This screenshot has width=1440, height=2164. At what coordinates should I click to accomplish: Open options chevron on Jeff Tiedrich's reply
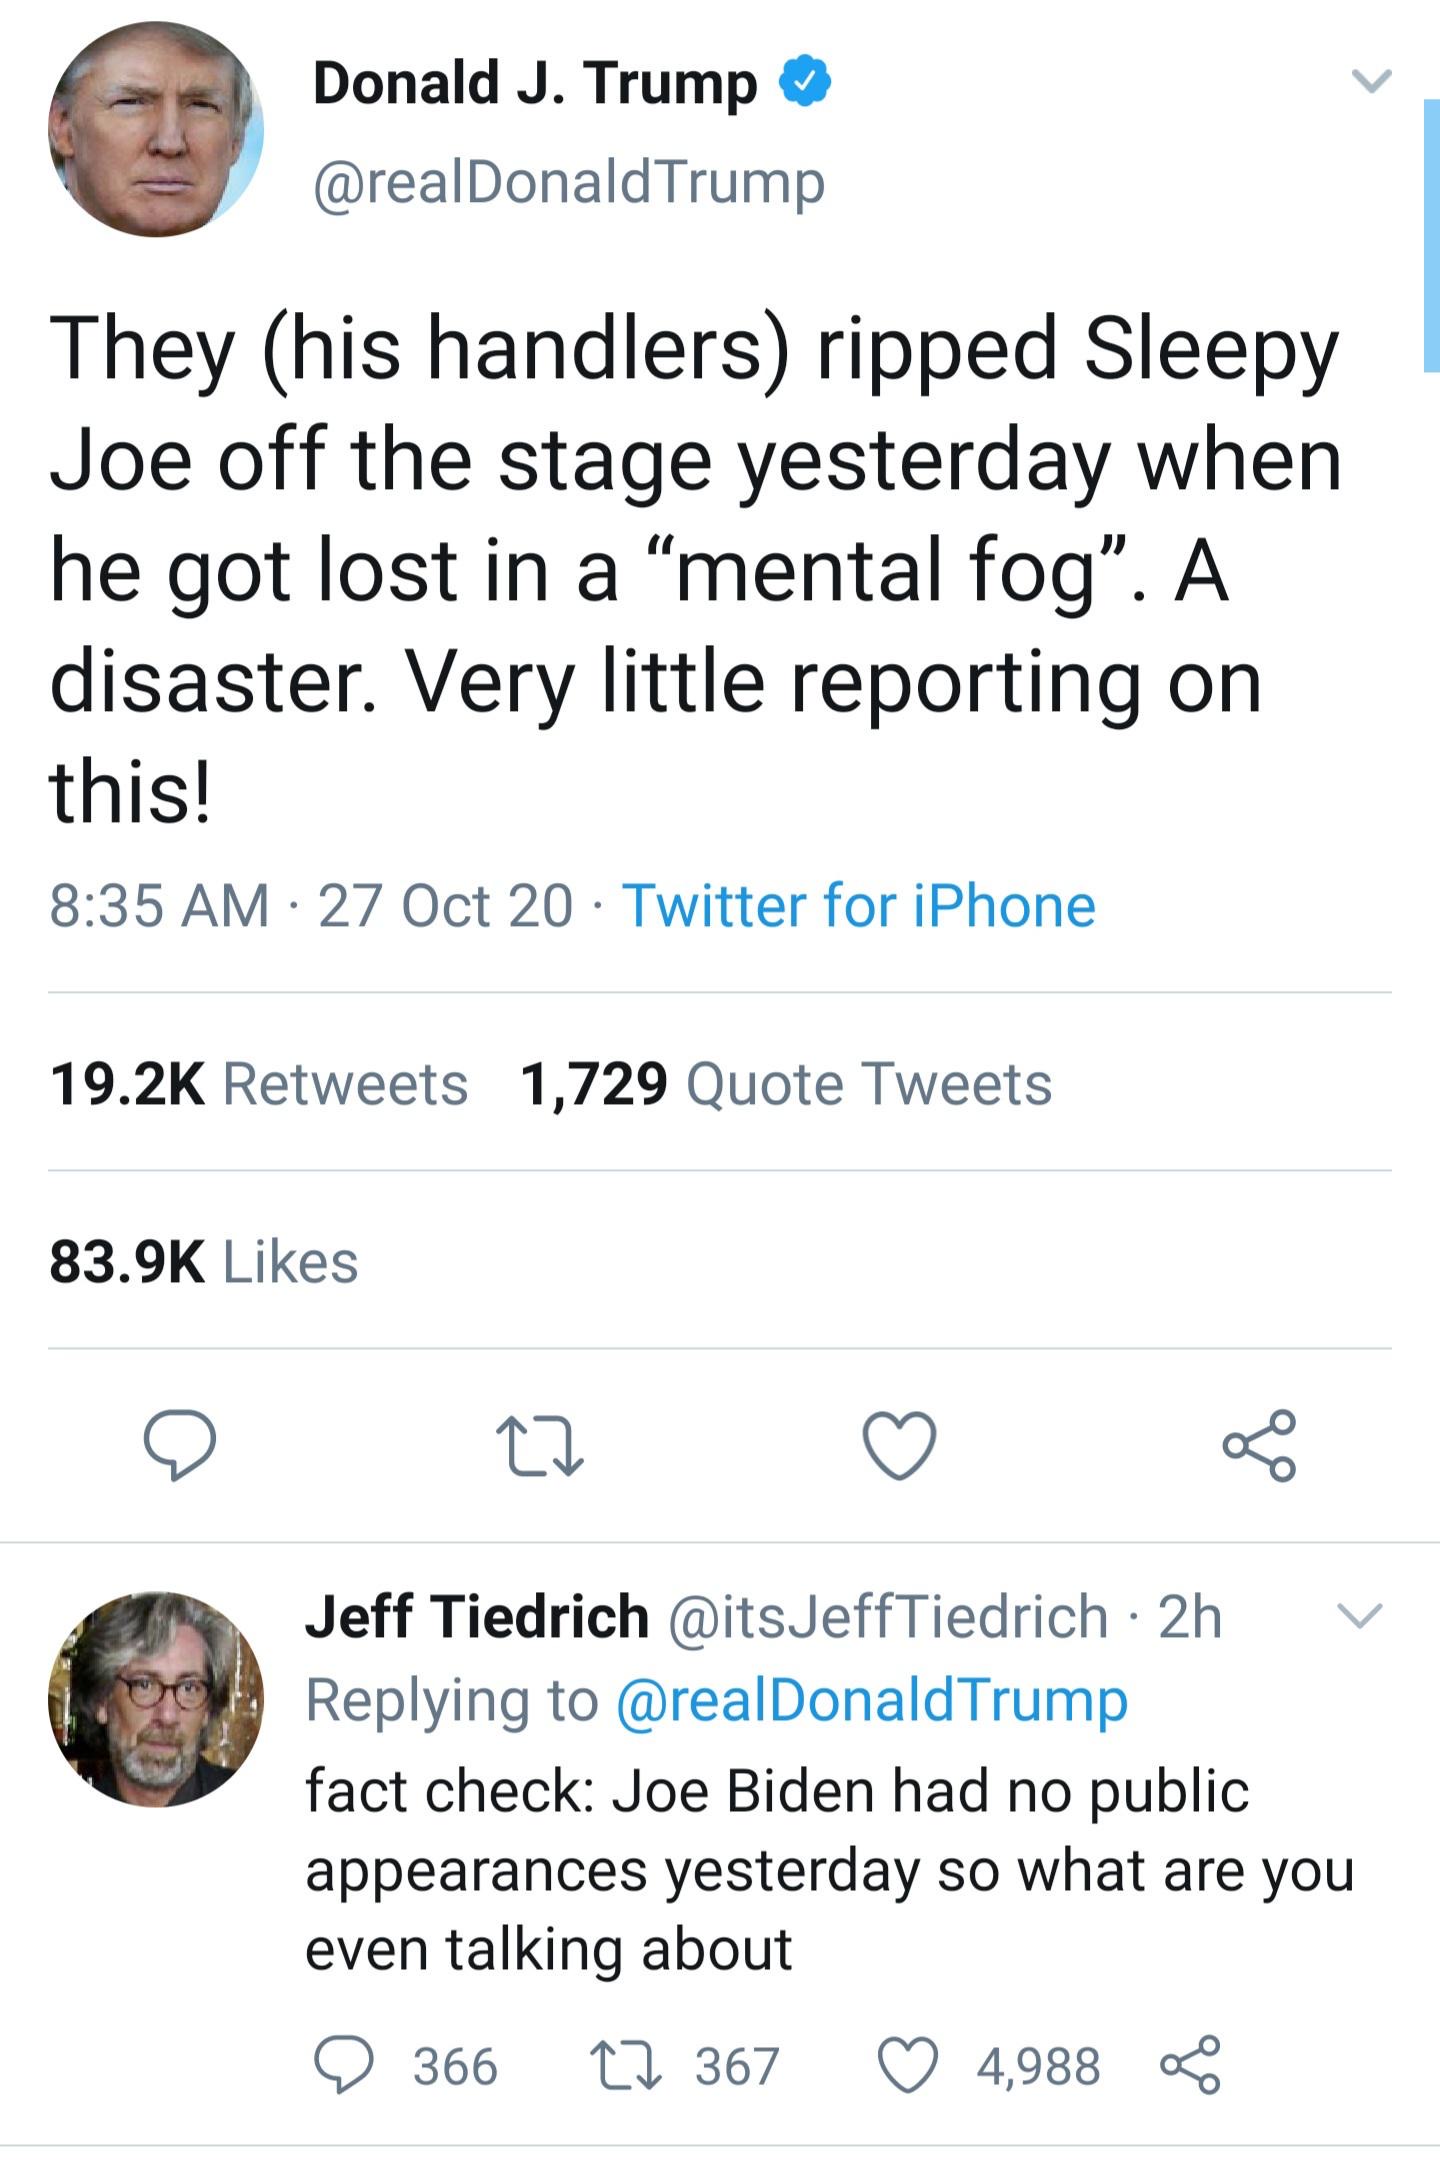tap(1360, 1615)
